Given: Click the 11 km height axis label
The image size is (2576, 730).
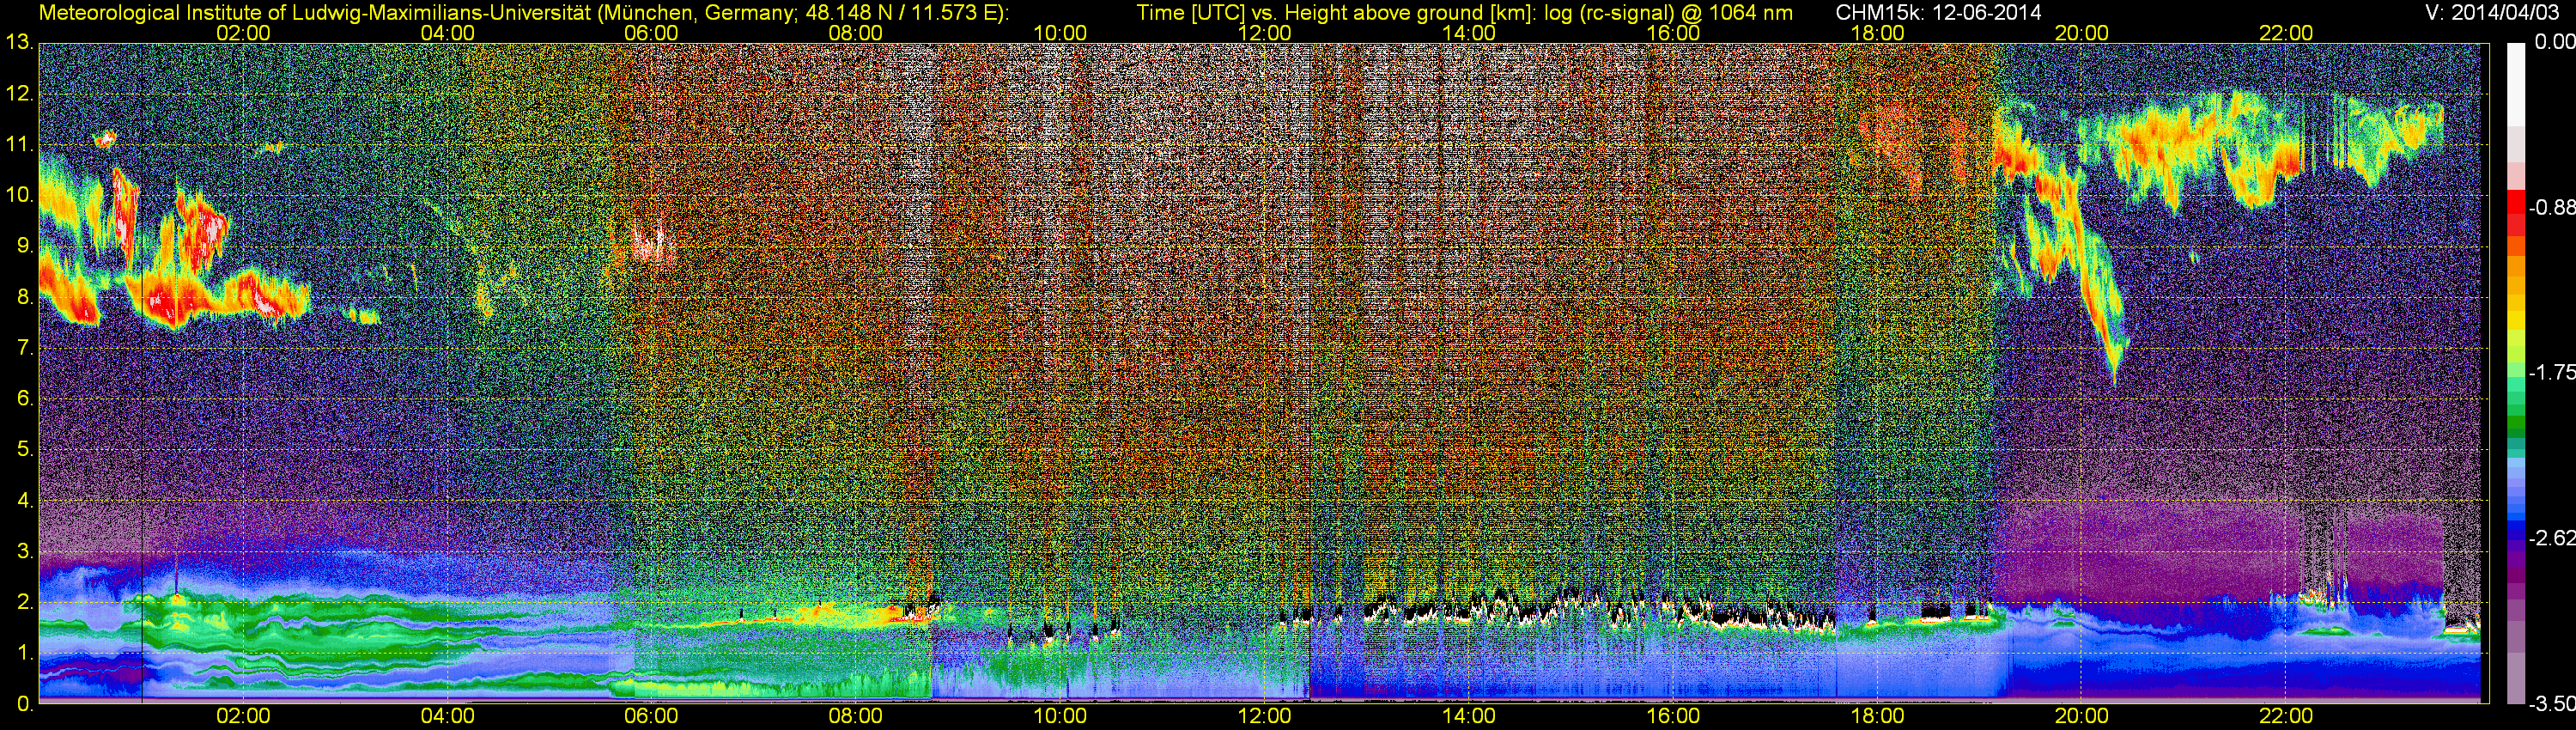Looking at the screenshot, I should point(19,145).
